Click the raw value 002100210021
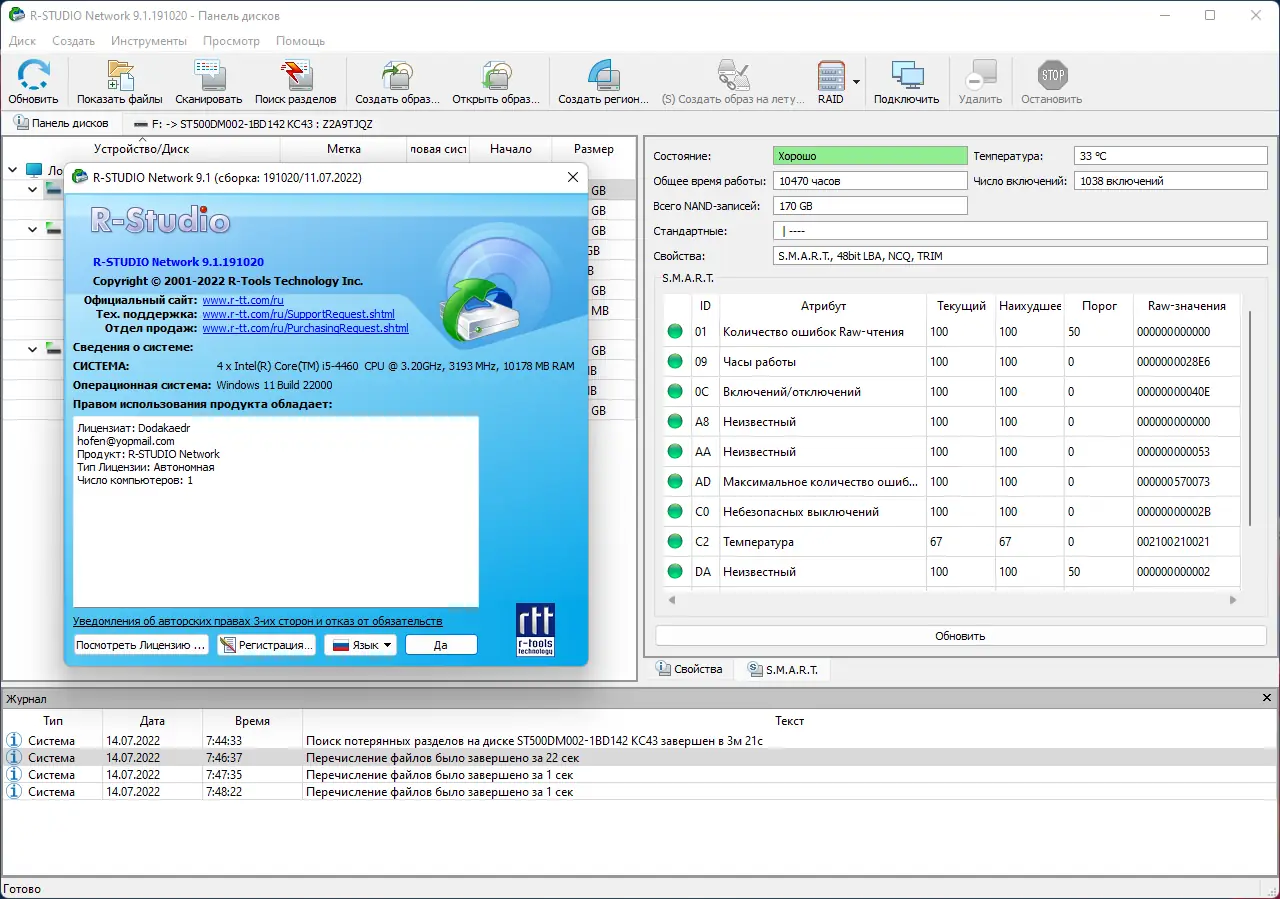This screenshot has width=1280, height=899. pyautogui.click(x=1173, y=542)
